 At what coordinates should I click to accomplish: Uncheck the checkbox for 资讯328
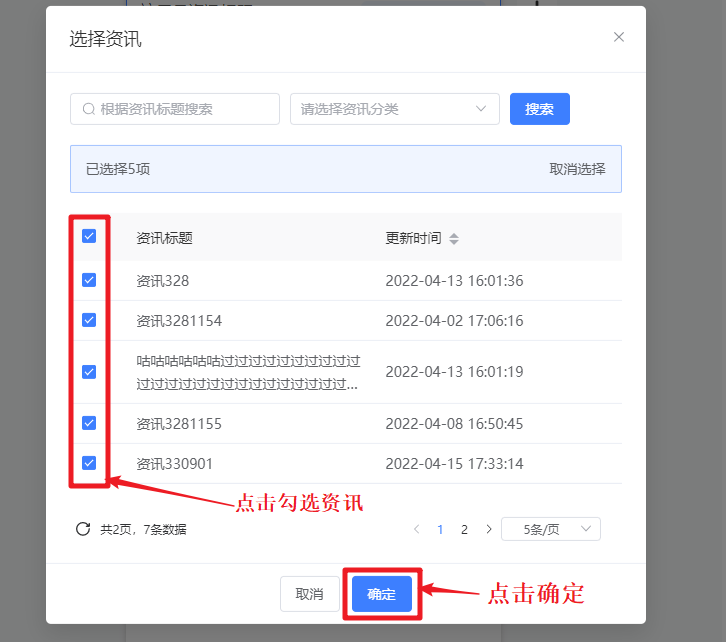click(x=89, y=280)
